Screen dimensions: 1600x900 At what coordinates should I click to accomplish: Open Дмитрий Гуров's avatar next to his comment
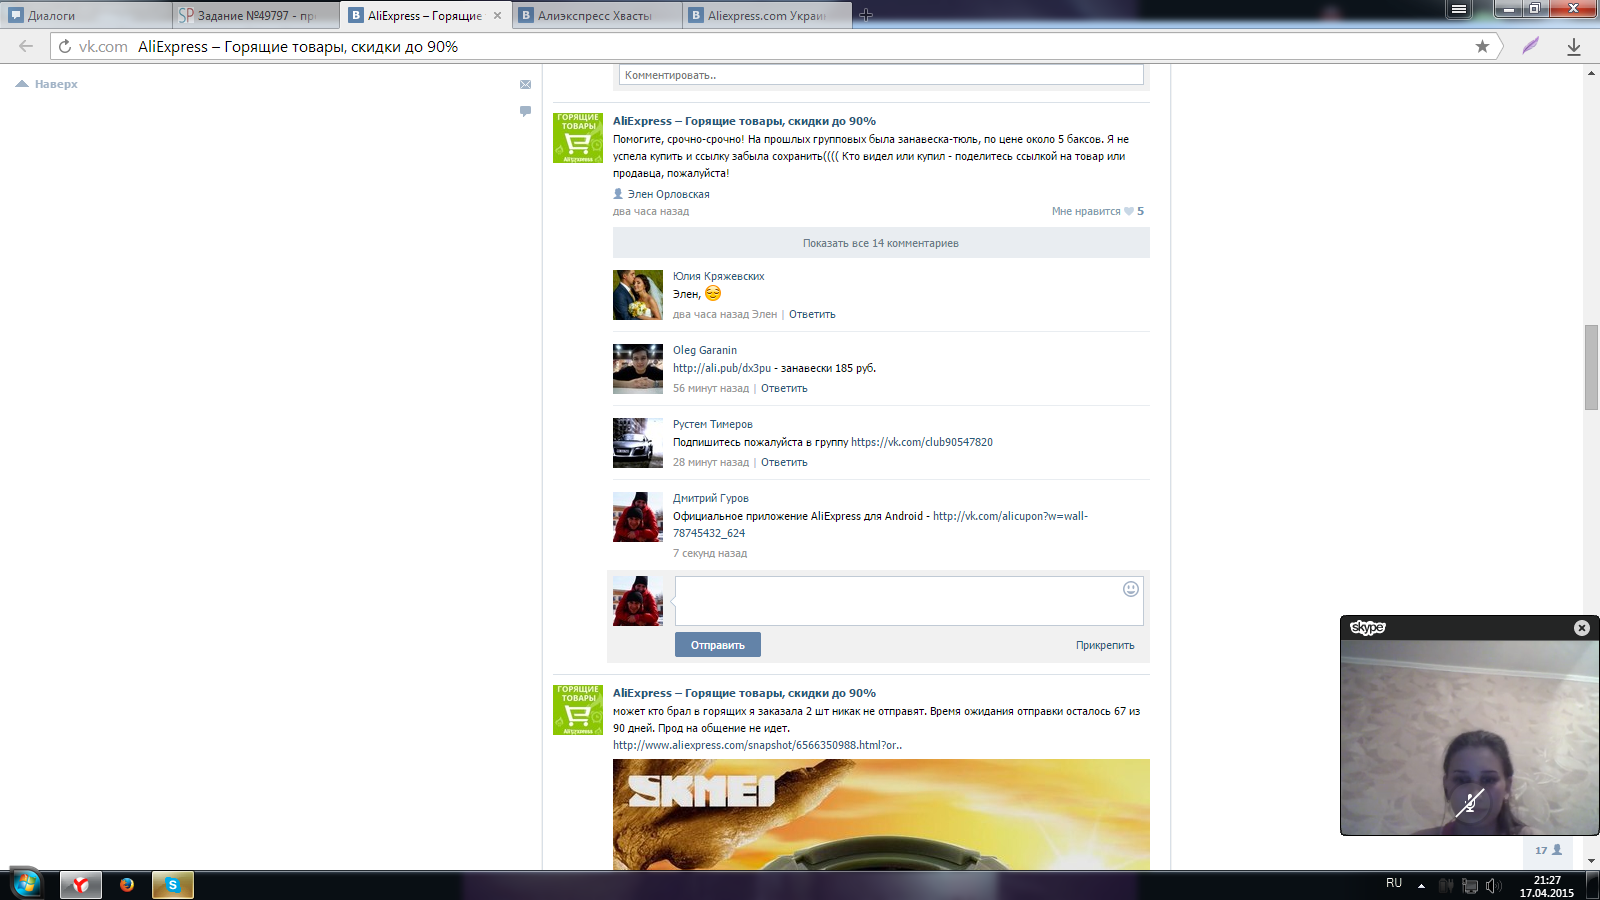coord(638,517)
